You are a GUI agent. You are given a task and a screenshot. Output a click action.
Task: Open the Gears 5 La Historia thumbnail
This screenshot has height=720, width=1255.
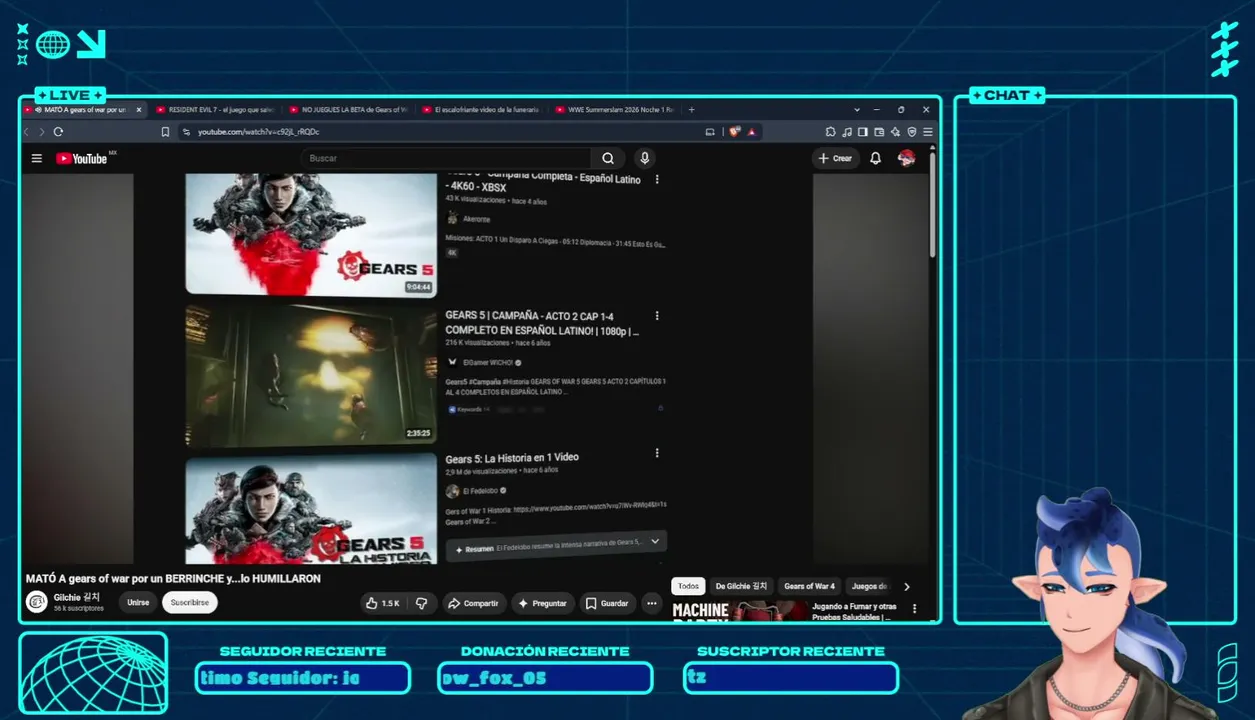pyautogui.click(x=311, y=508)
